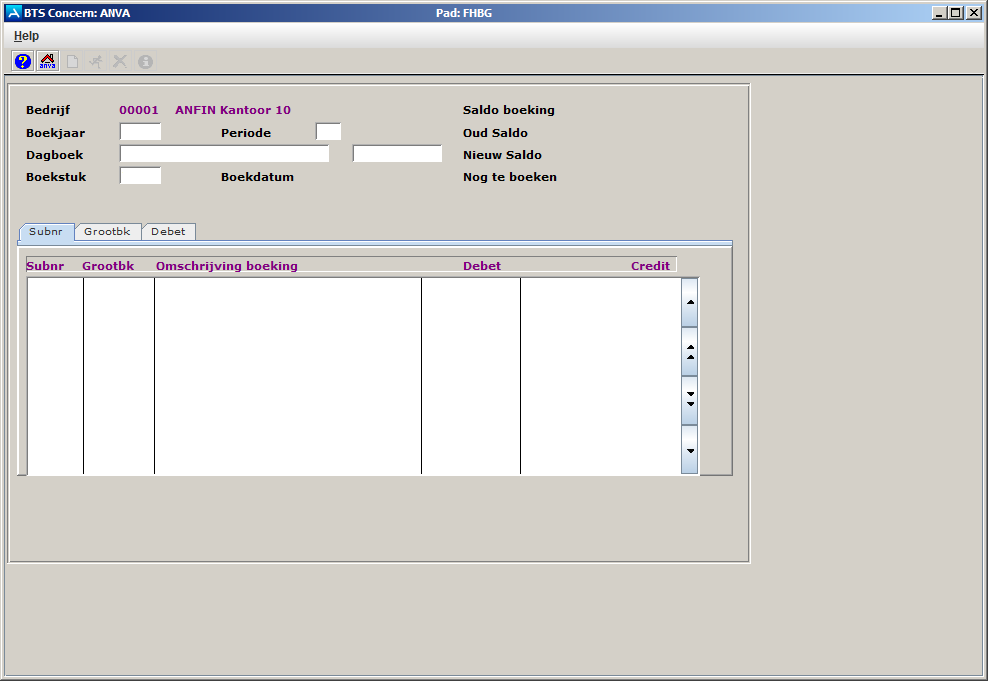Select the Debet tab
Image resolution: width=988 pixels, height=681 pixels.
tap(168, 232)
